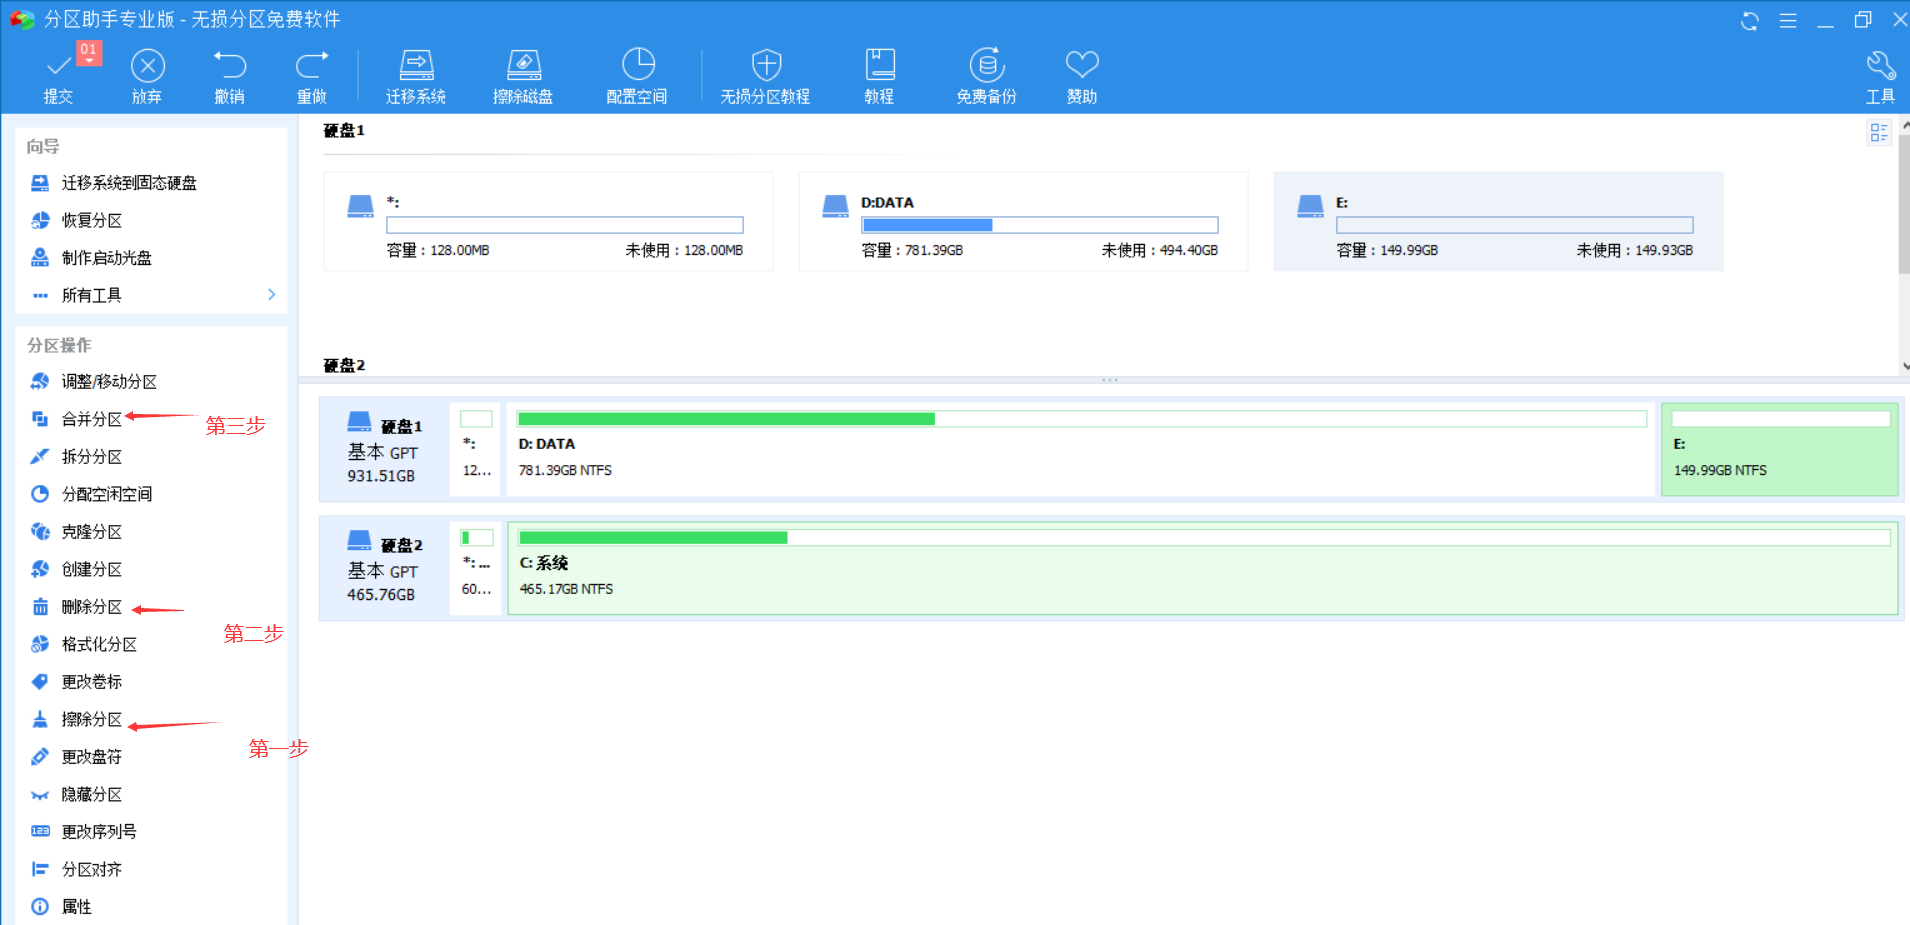Expand 所有工具 arrow
Image resolution: width=1910 pixels, height=925 pixels.
[x=271, y=295]
